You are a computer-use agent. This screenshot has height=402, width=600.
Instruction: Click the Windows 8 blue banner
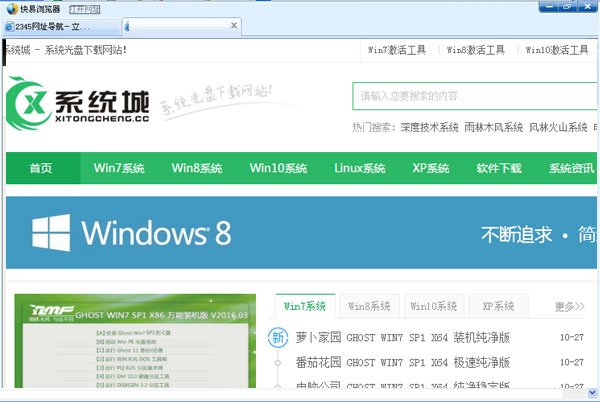301,233
